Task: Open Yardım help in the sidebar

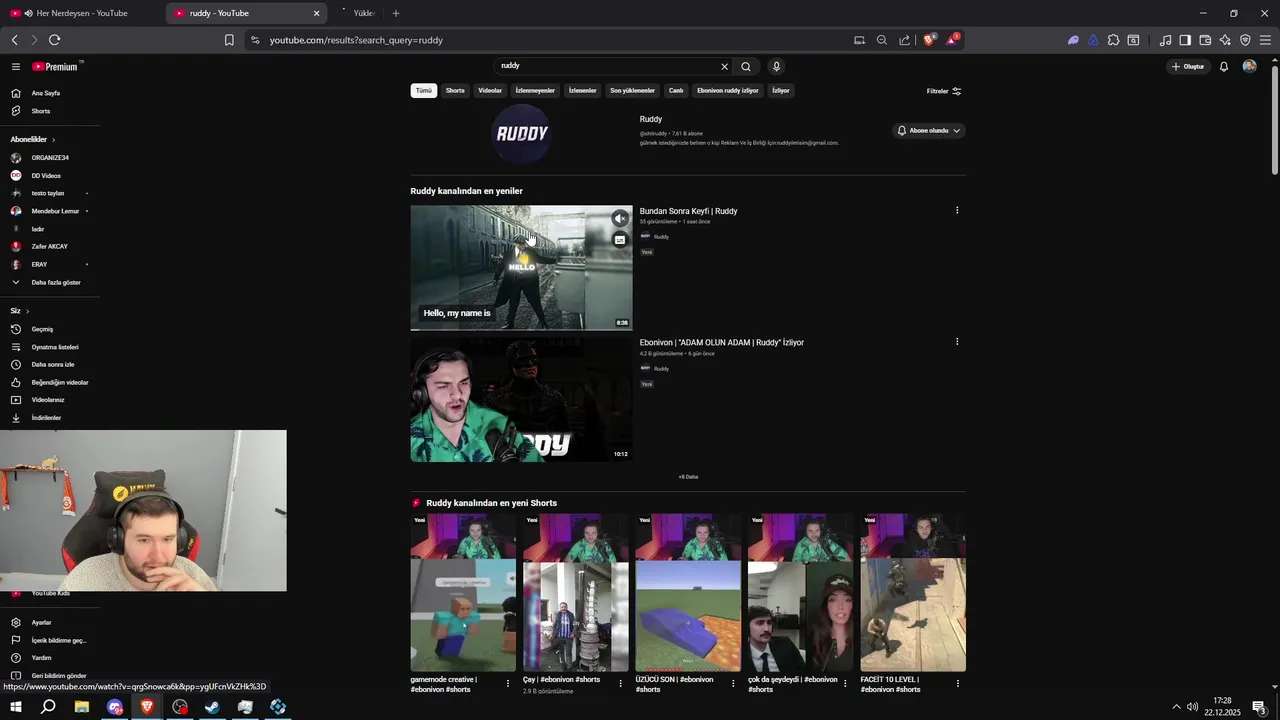Action: [50, 658]
